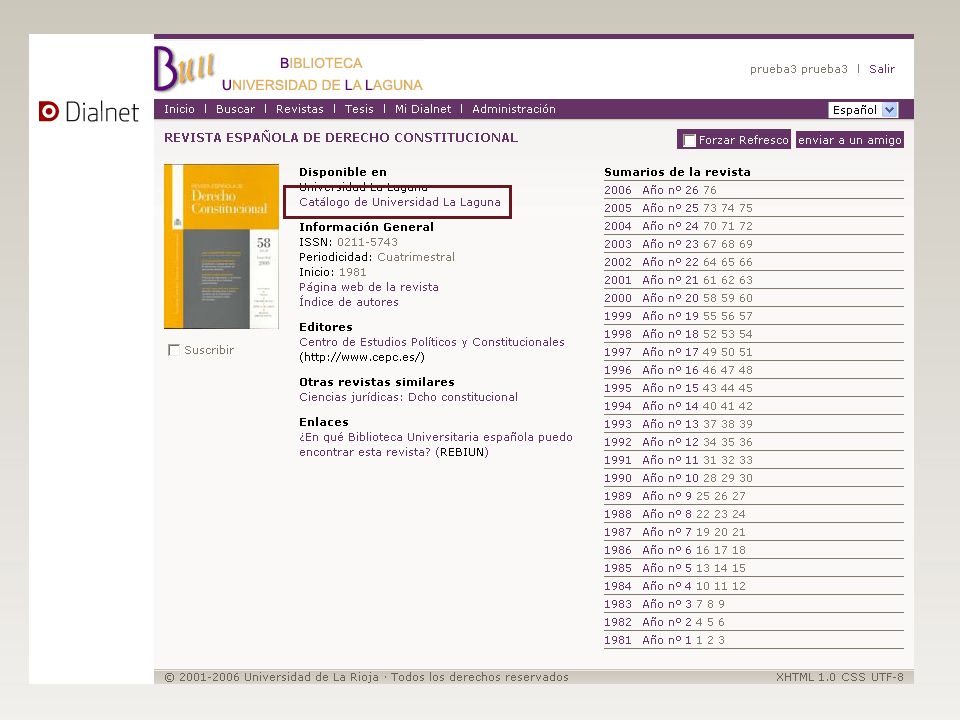Open issue 40 of year 1994

(x=710, y=407)
